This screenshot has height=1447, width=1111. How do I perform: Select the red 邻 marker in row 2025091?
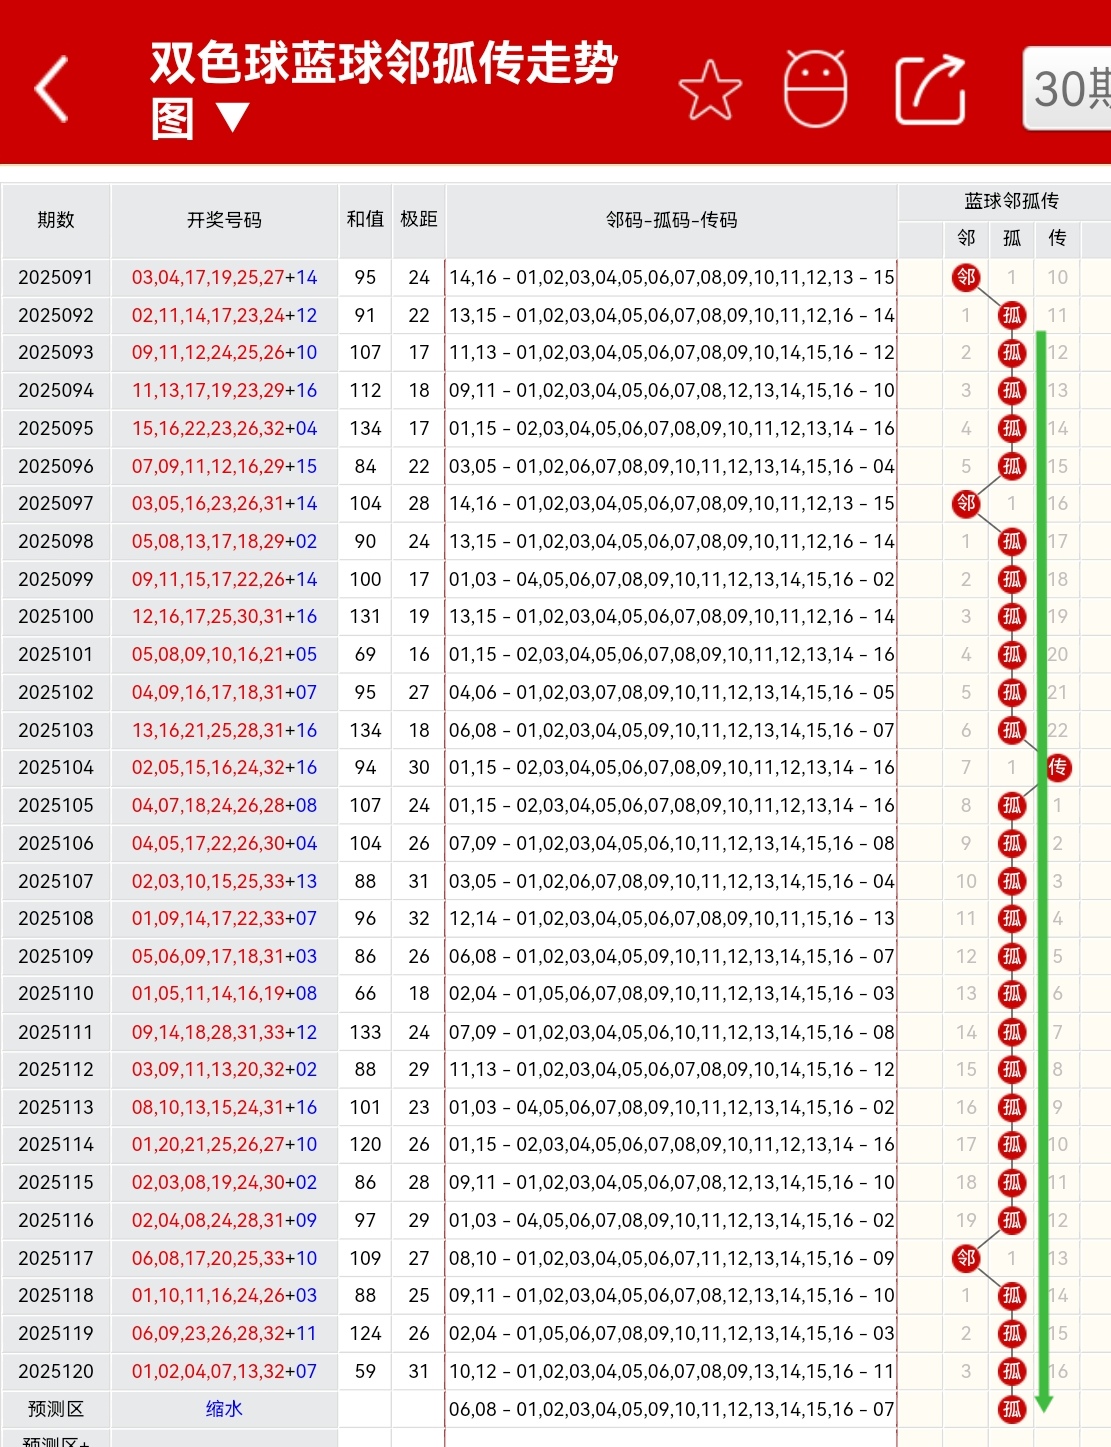(965, 278)
